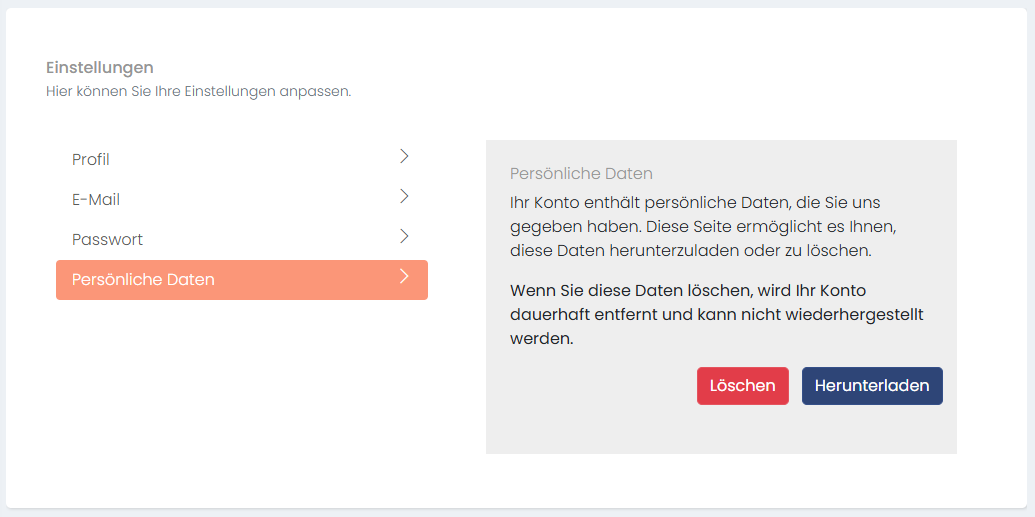Open the Profil settings section
1035x517 pixels.
(91, 160)
